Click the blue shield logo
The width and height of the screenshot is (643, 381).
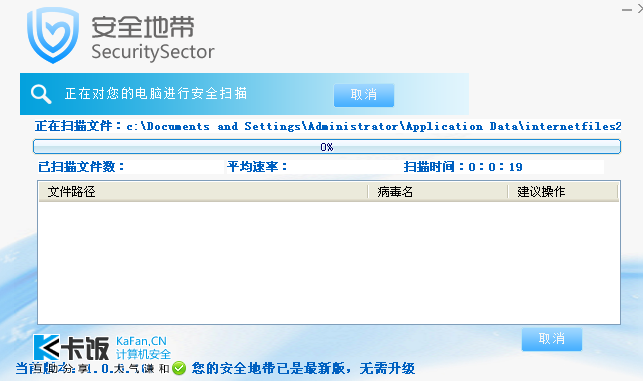(53, 35)
